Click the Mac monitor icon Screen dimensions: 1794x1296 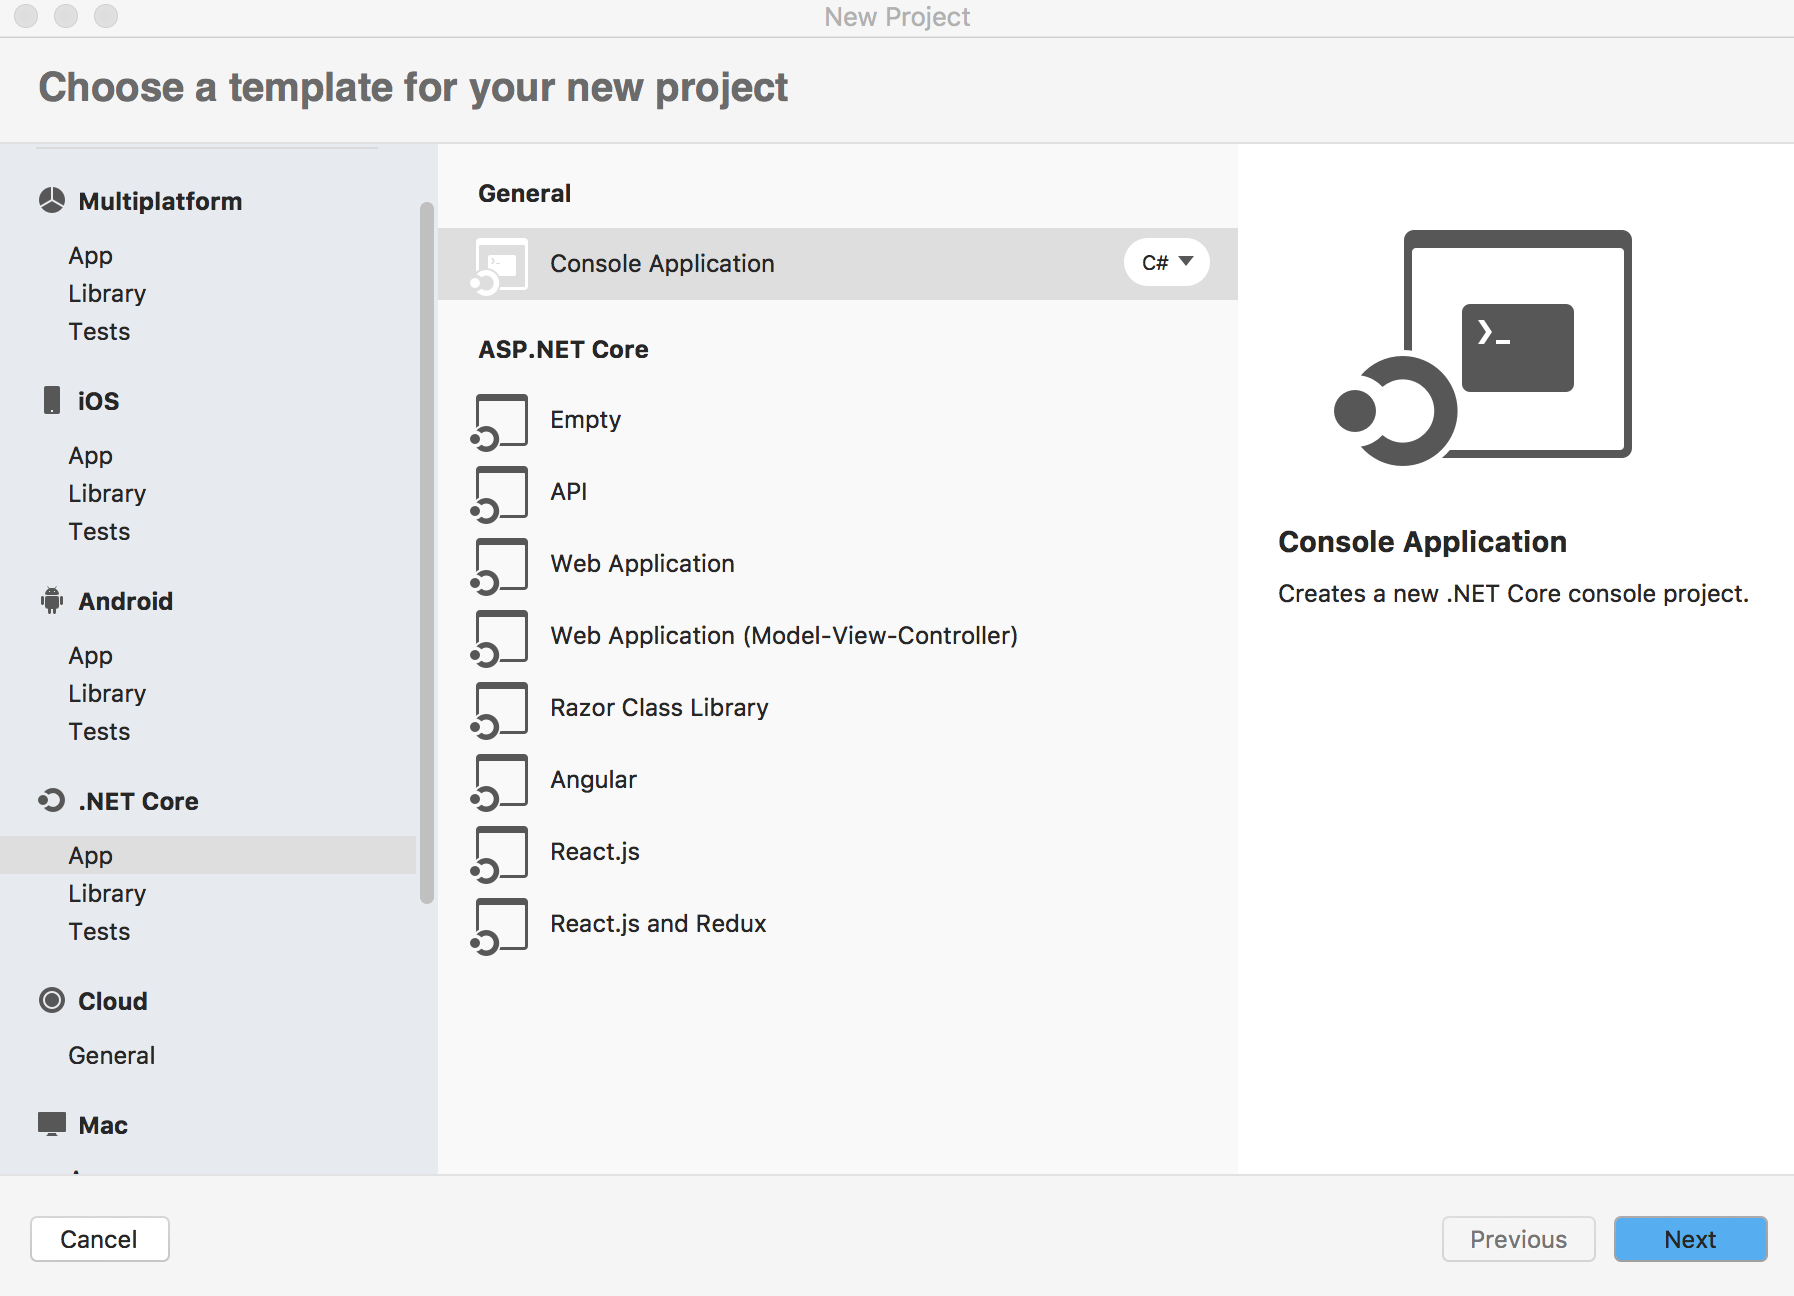click(x=52, y=1124)
